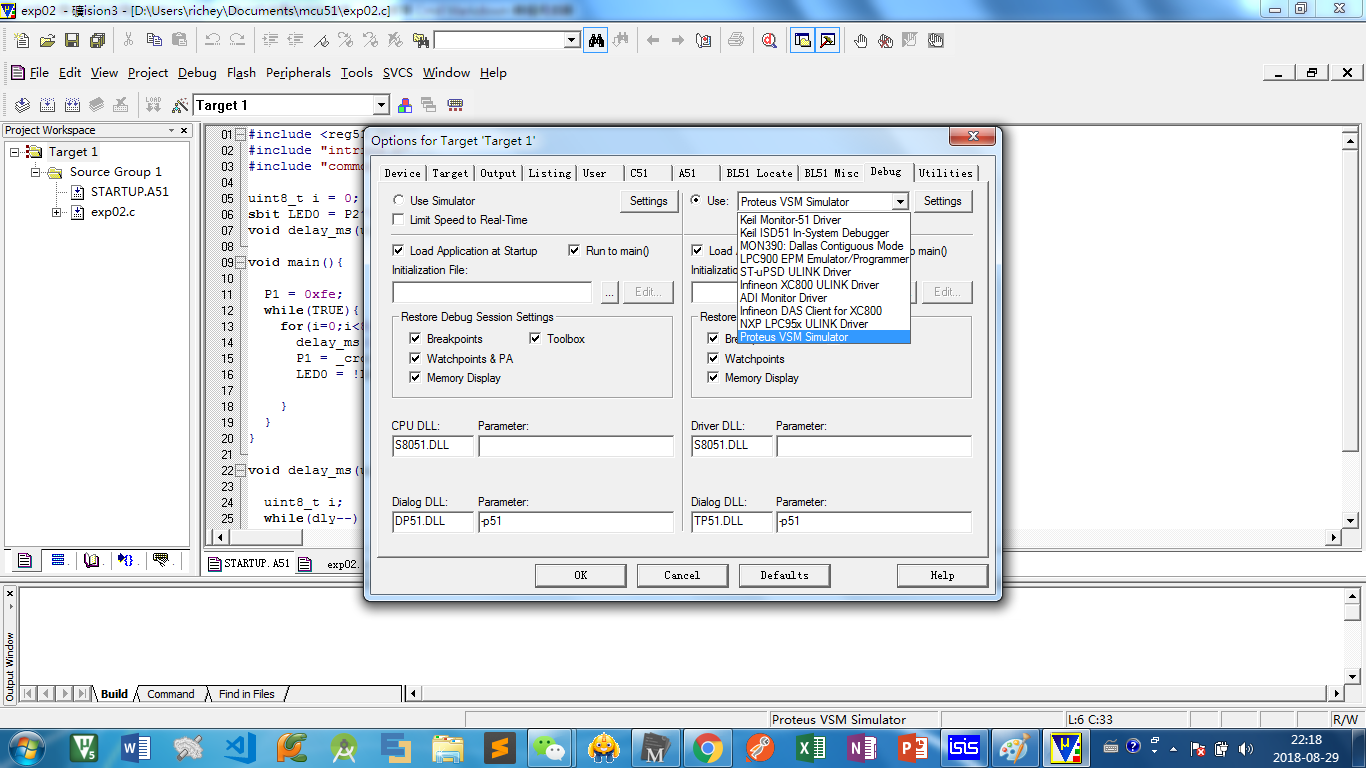Toggle Limit Speed to Real-Time checkbox

pos(399,220)
